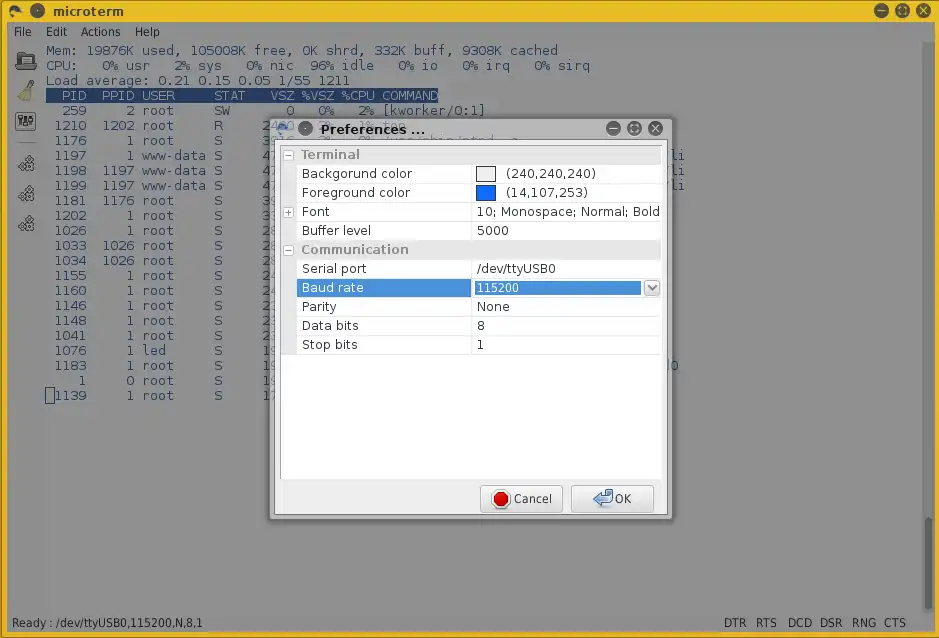This screenshot has height=638, width=939.
Task: Select the Serial port property label
Action: (334, 269)
